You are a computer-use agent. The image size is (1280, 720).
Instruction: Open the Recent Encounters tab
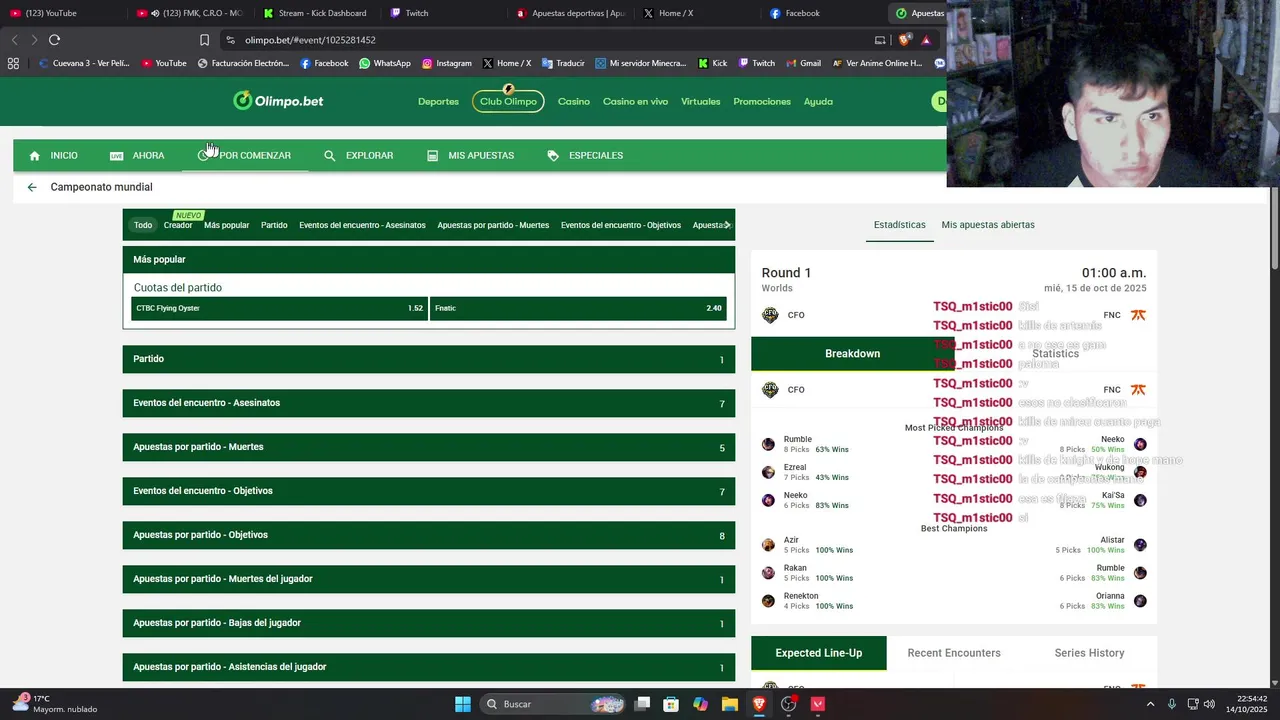[954, 653]
